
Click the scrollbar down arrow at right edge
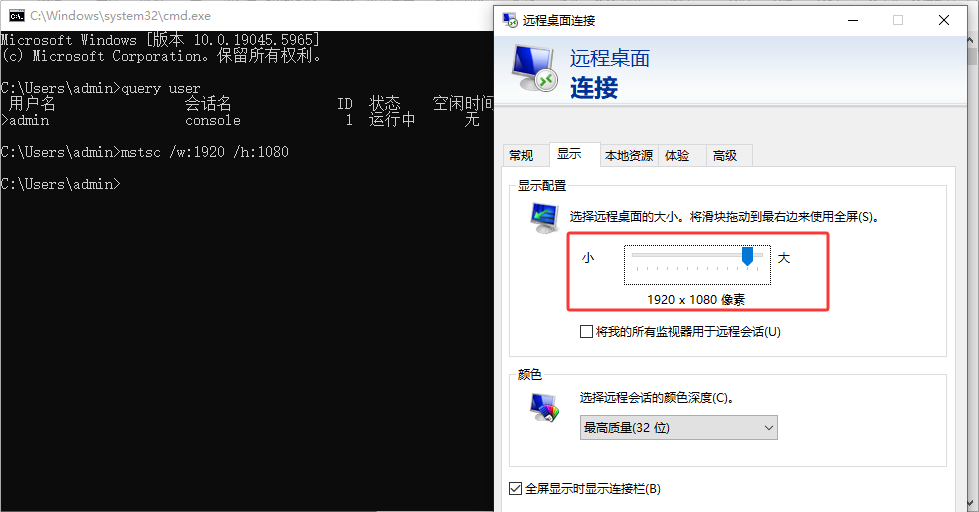(972, 503)
